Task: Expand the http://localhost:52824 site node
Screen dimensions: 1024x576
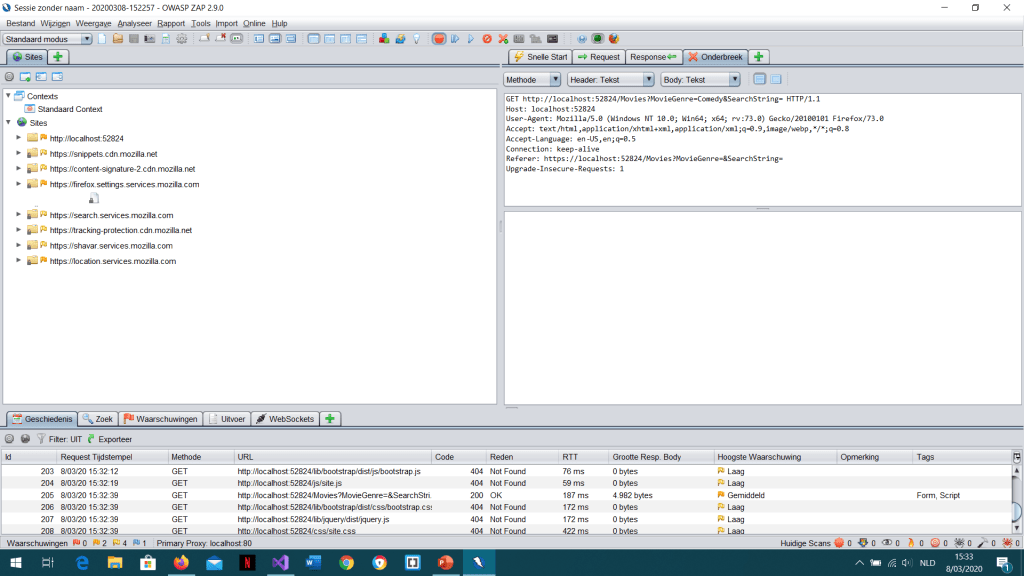Action: (x=19, y=138)
